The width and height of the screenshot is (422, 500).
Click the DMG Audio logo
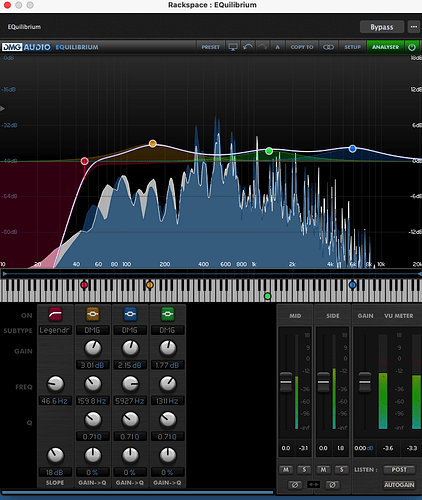(27, 47)
